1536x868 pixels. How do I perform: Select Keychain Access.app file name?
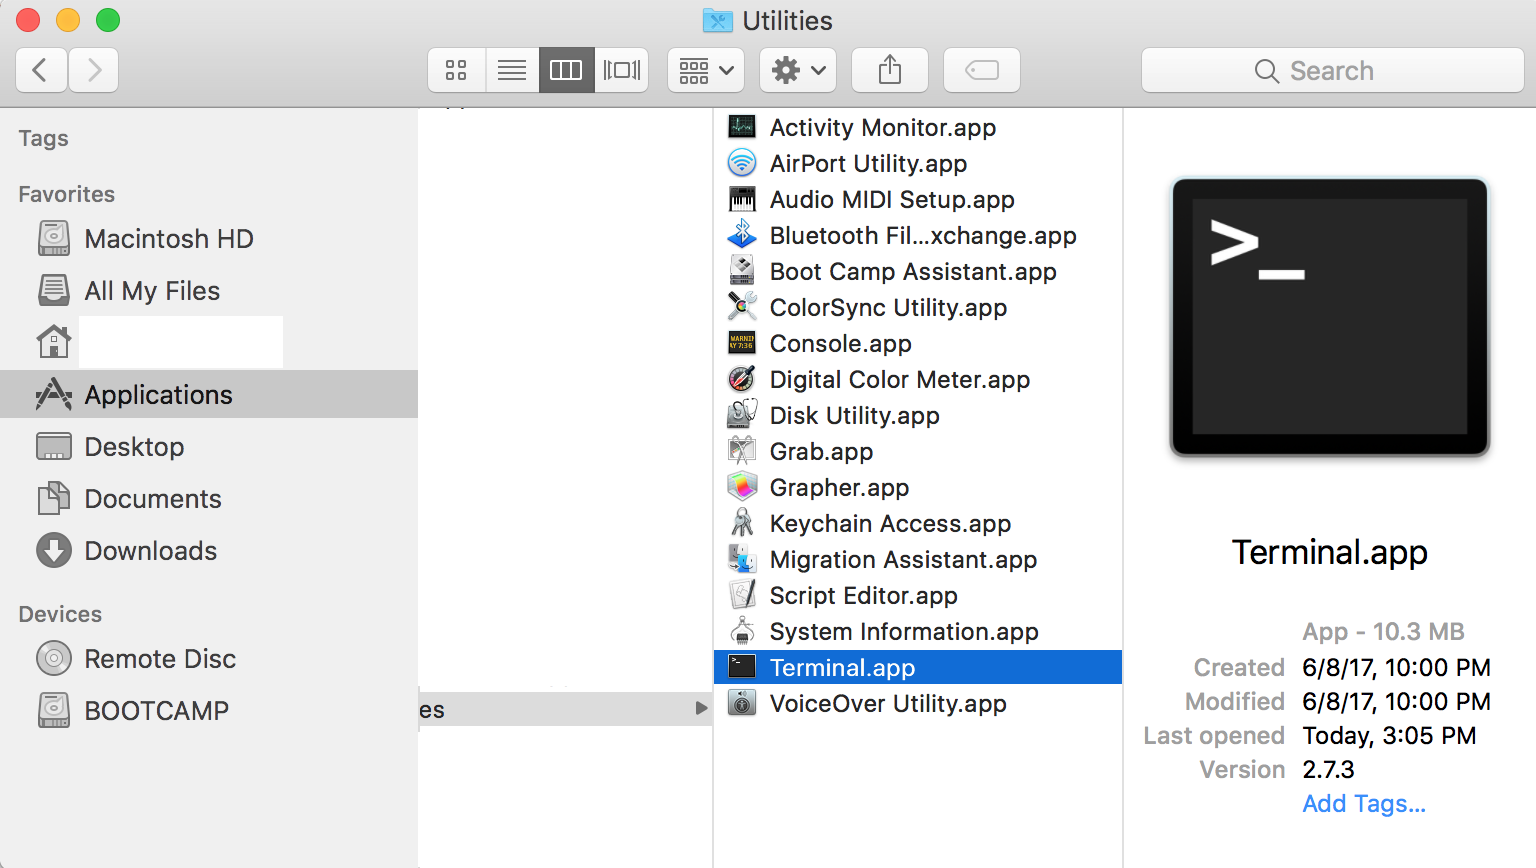(x=890, y=524)
